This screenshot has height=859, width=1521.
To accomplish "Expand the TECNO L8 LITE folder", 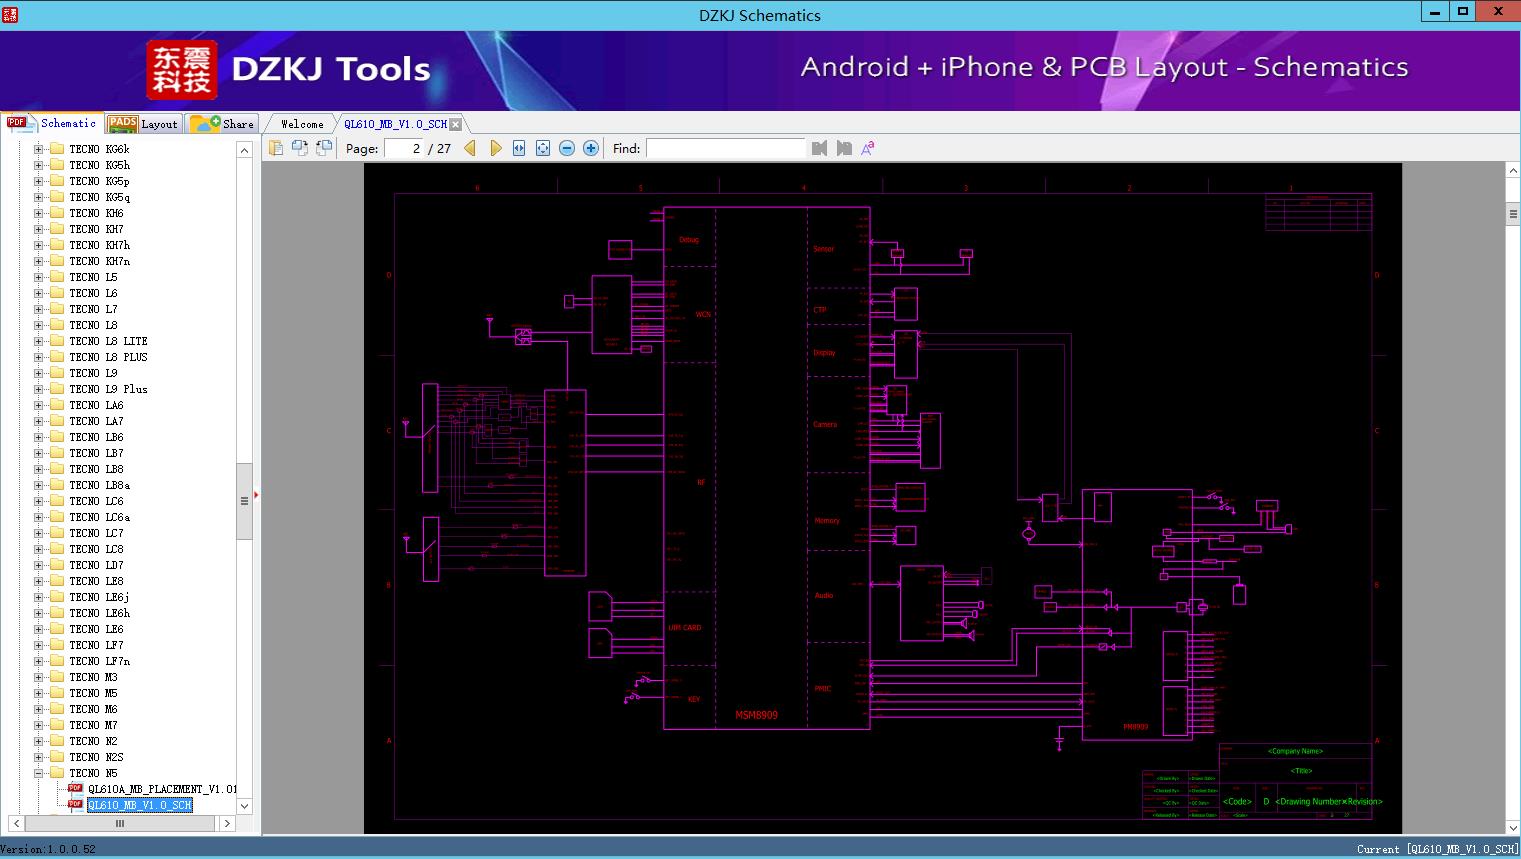I will point(39,341).
